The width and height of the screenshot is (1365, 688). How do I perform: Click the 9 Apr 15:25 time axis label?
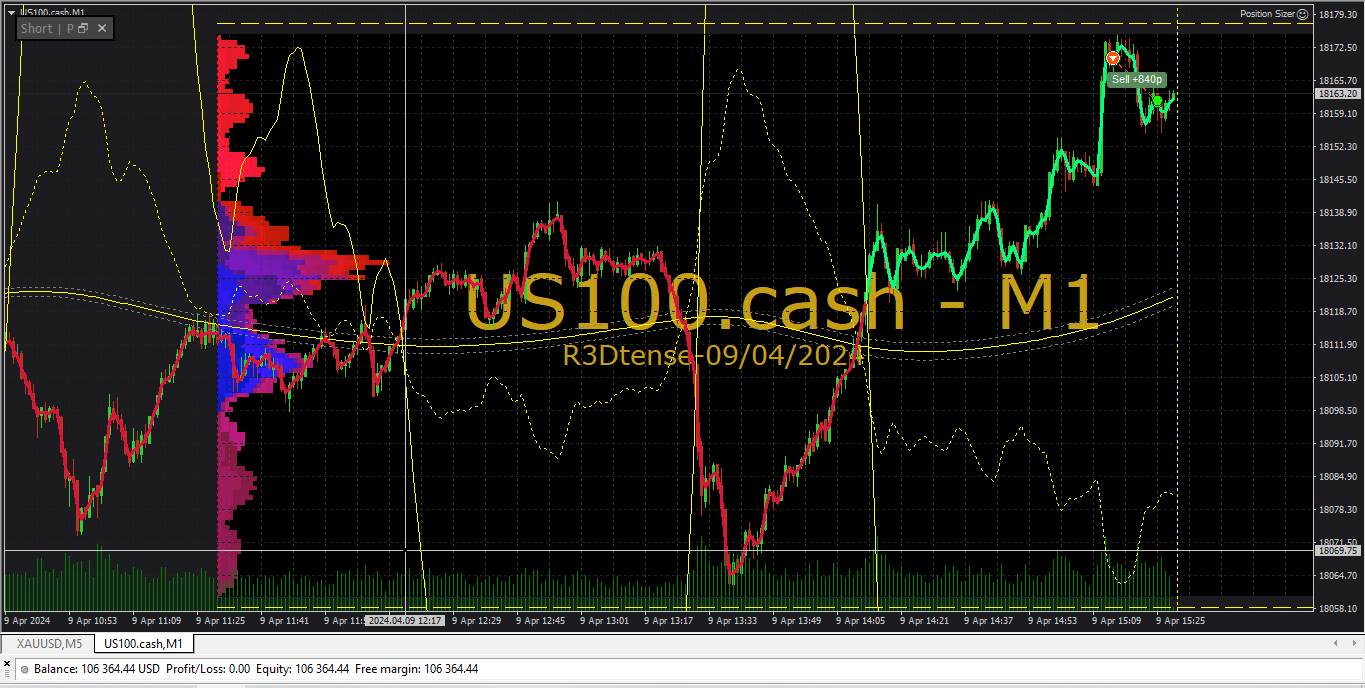click(1180, 620)
